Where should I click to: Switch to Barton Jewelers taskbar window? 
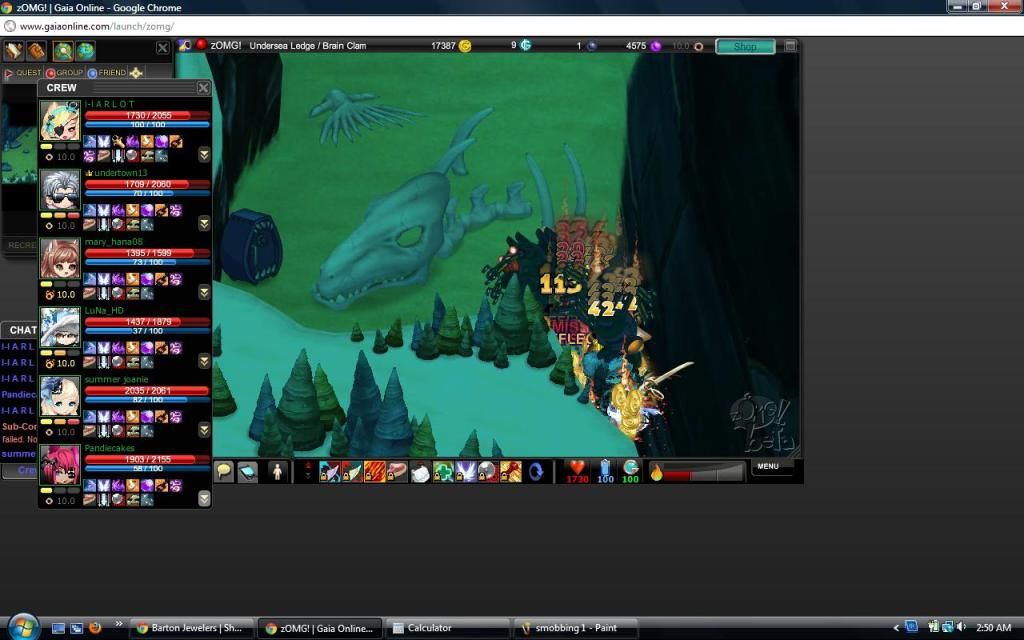pyautogui.click(x=191, y=628)
